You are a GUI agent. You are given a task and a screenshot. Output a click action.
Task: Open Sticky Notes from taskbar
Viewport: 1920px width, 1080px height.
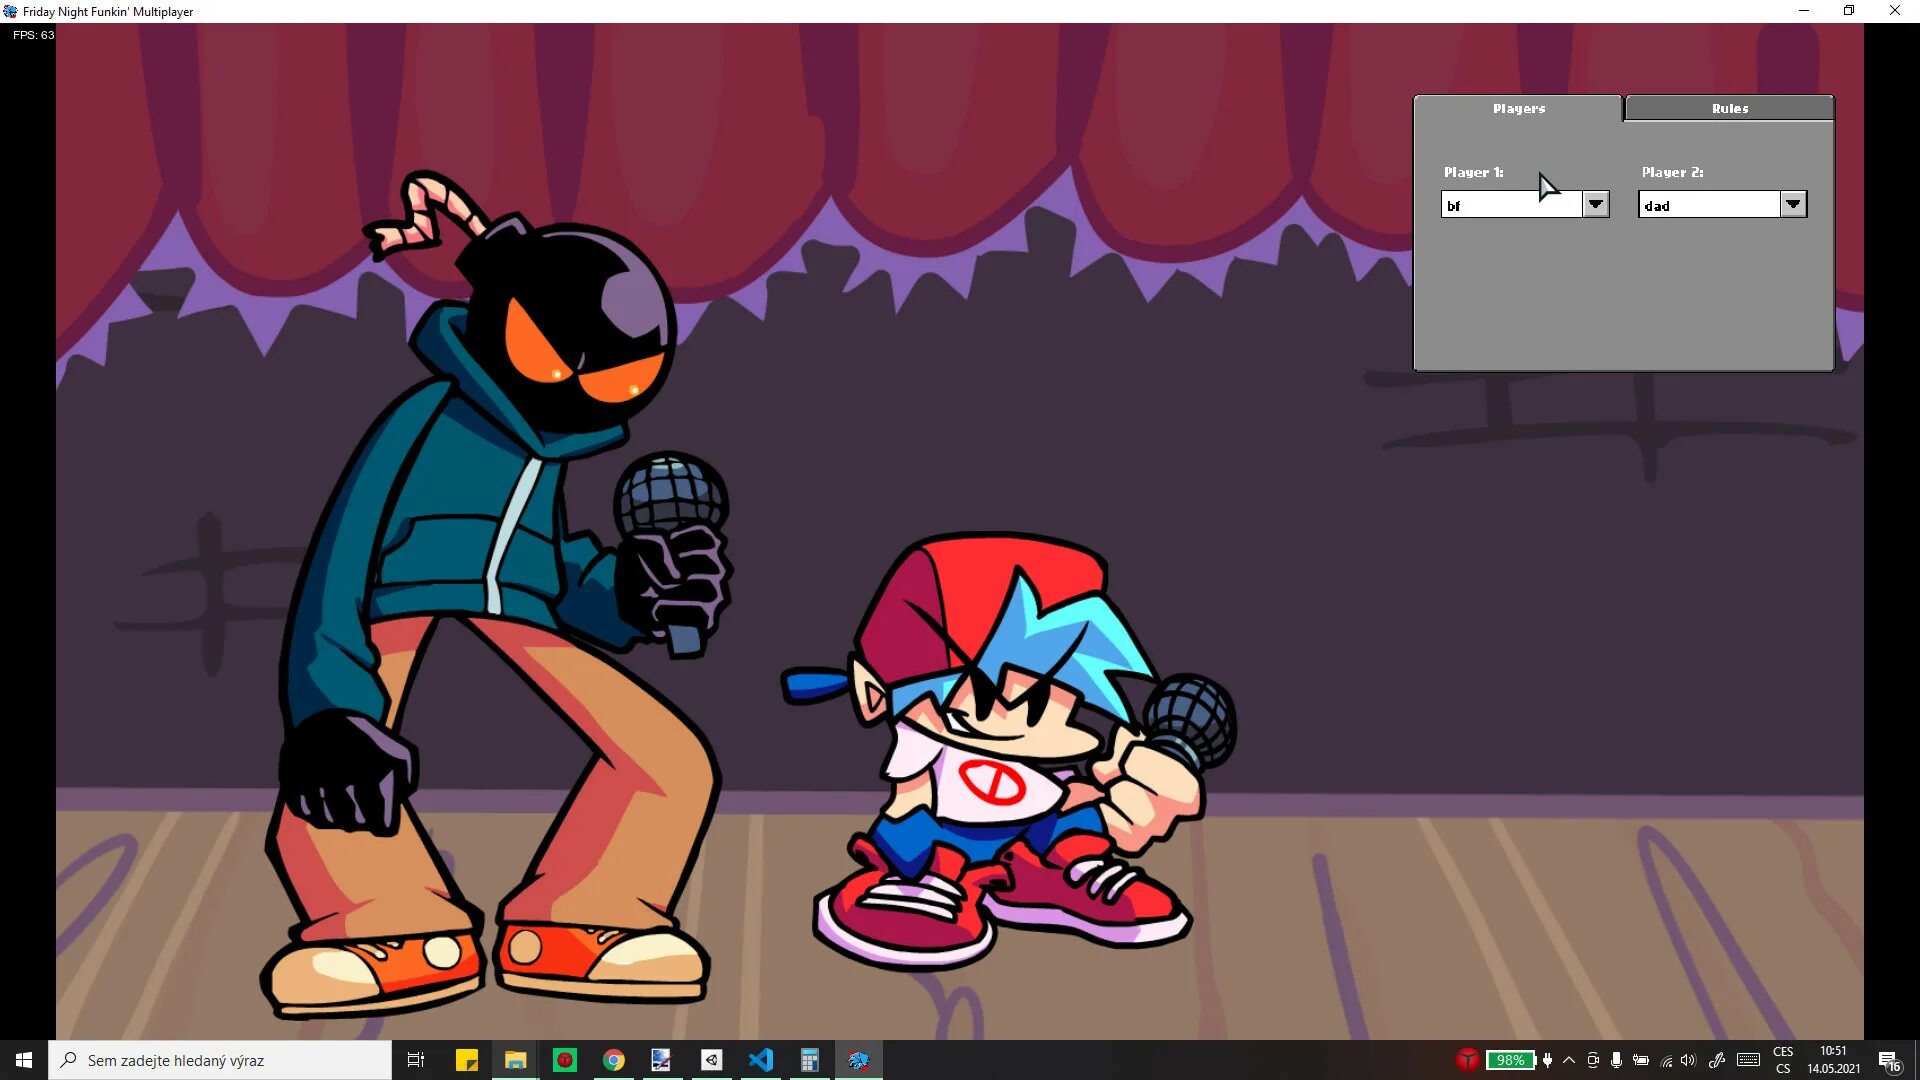466,1060
